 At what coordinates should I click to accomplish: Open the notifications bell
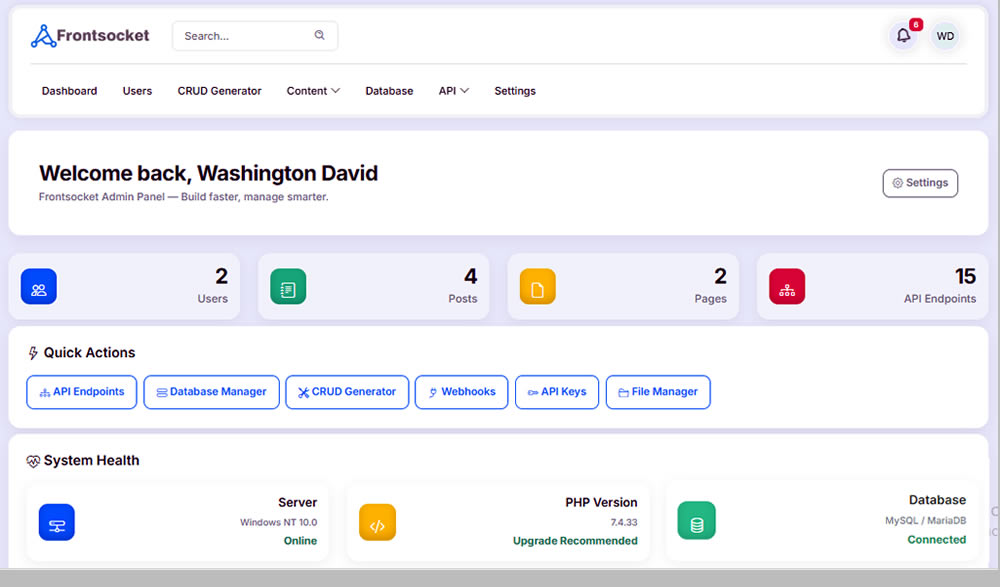pyautogui.click(x=903, y=36)
